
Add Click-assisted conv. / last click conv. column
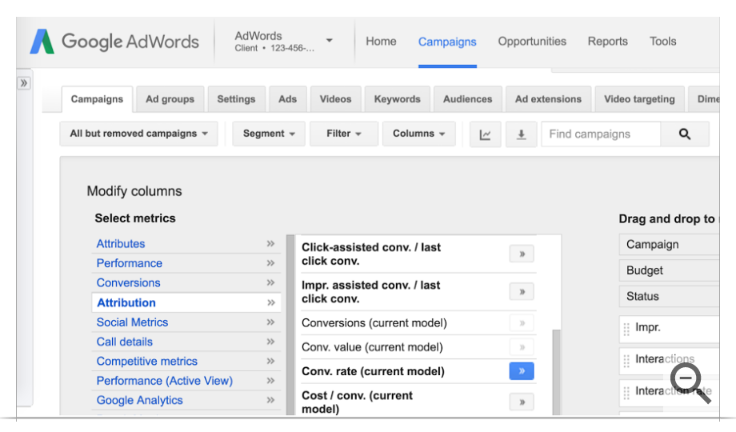(521, 254)
